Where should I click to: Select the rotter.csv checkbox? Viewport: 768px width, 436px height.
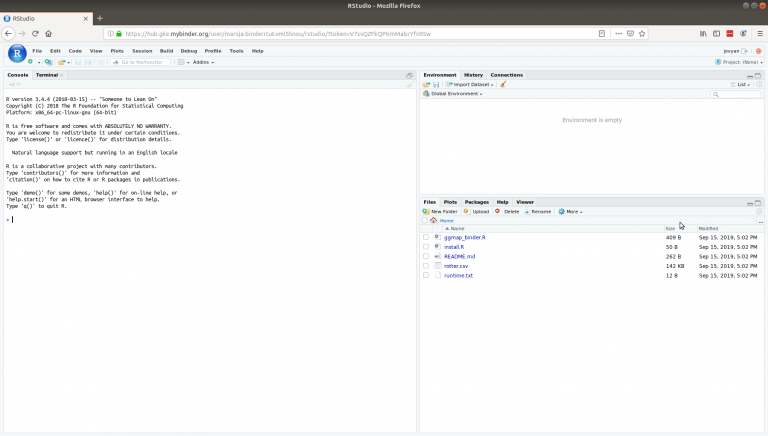(426, 266)
